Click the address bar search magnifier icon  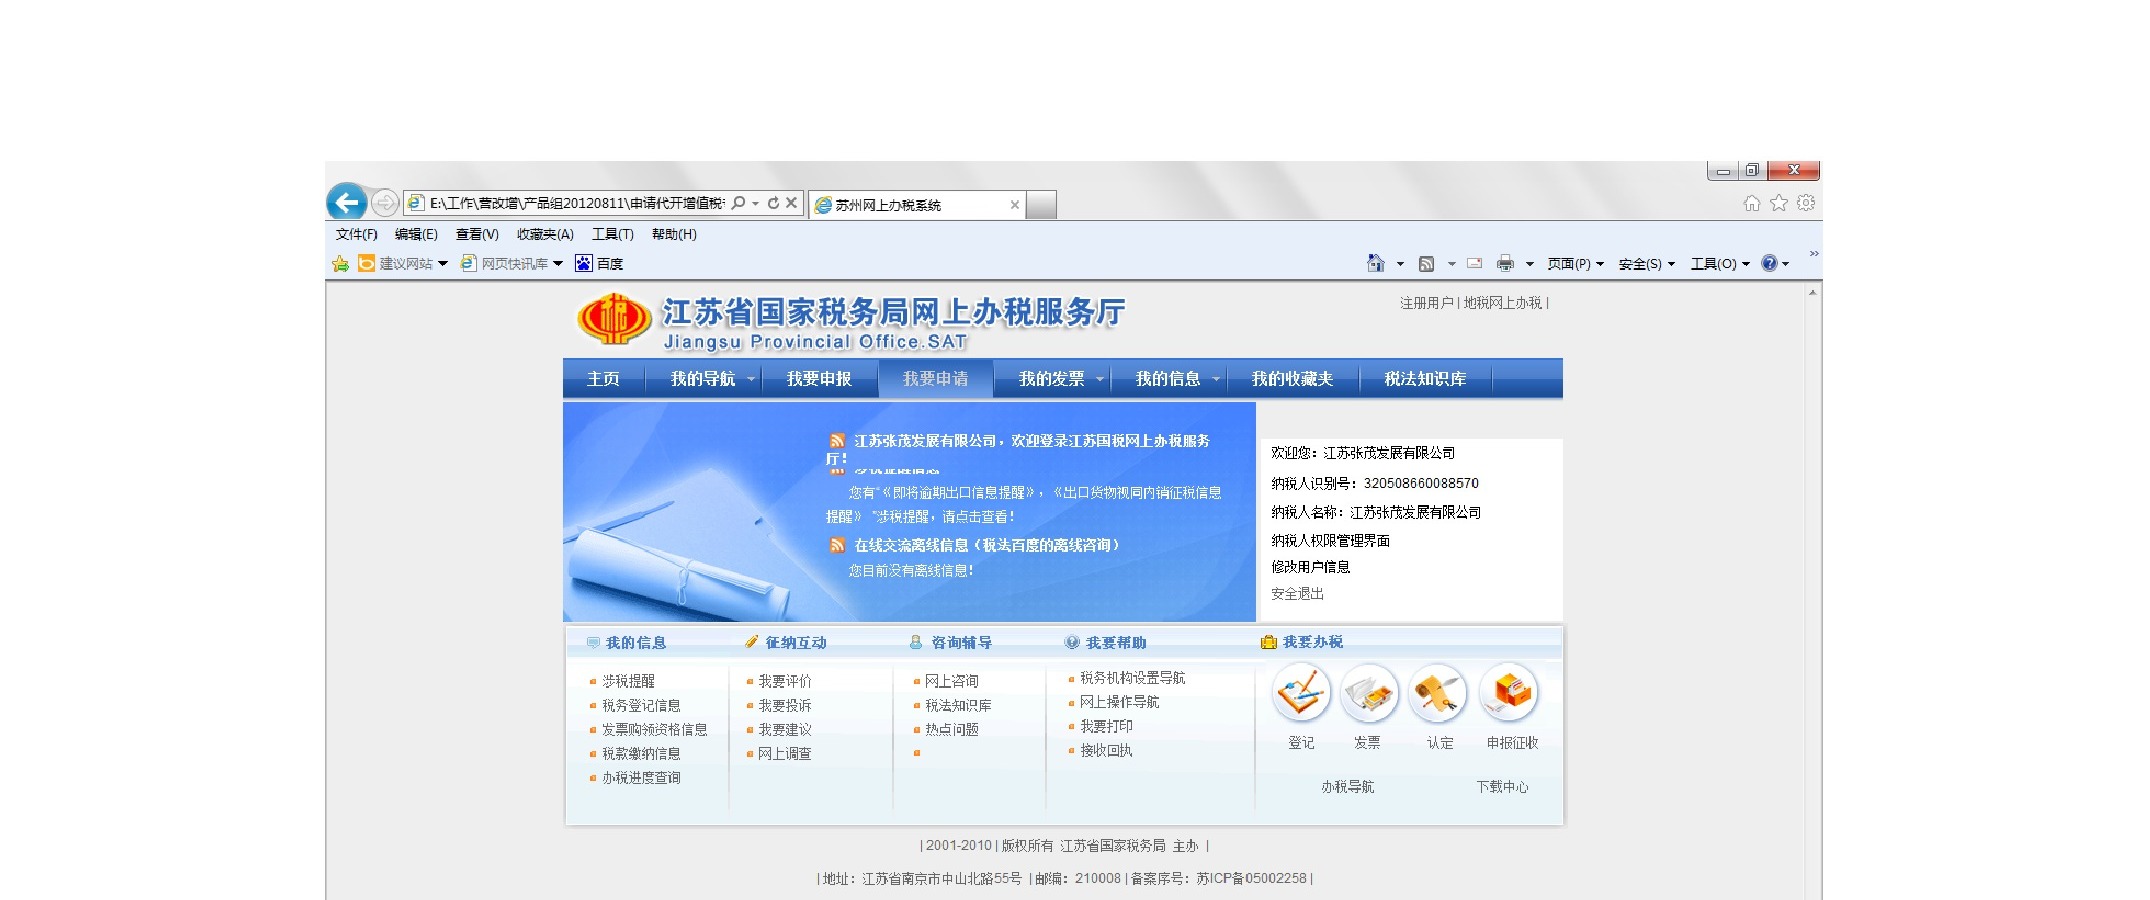[x=738, y=203]
